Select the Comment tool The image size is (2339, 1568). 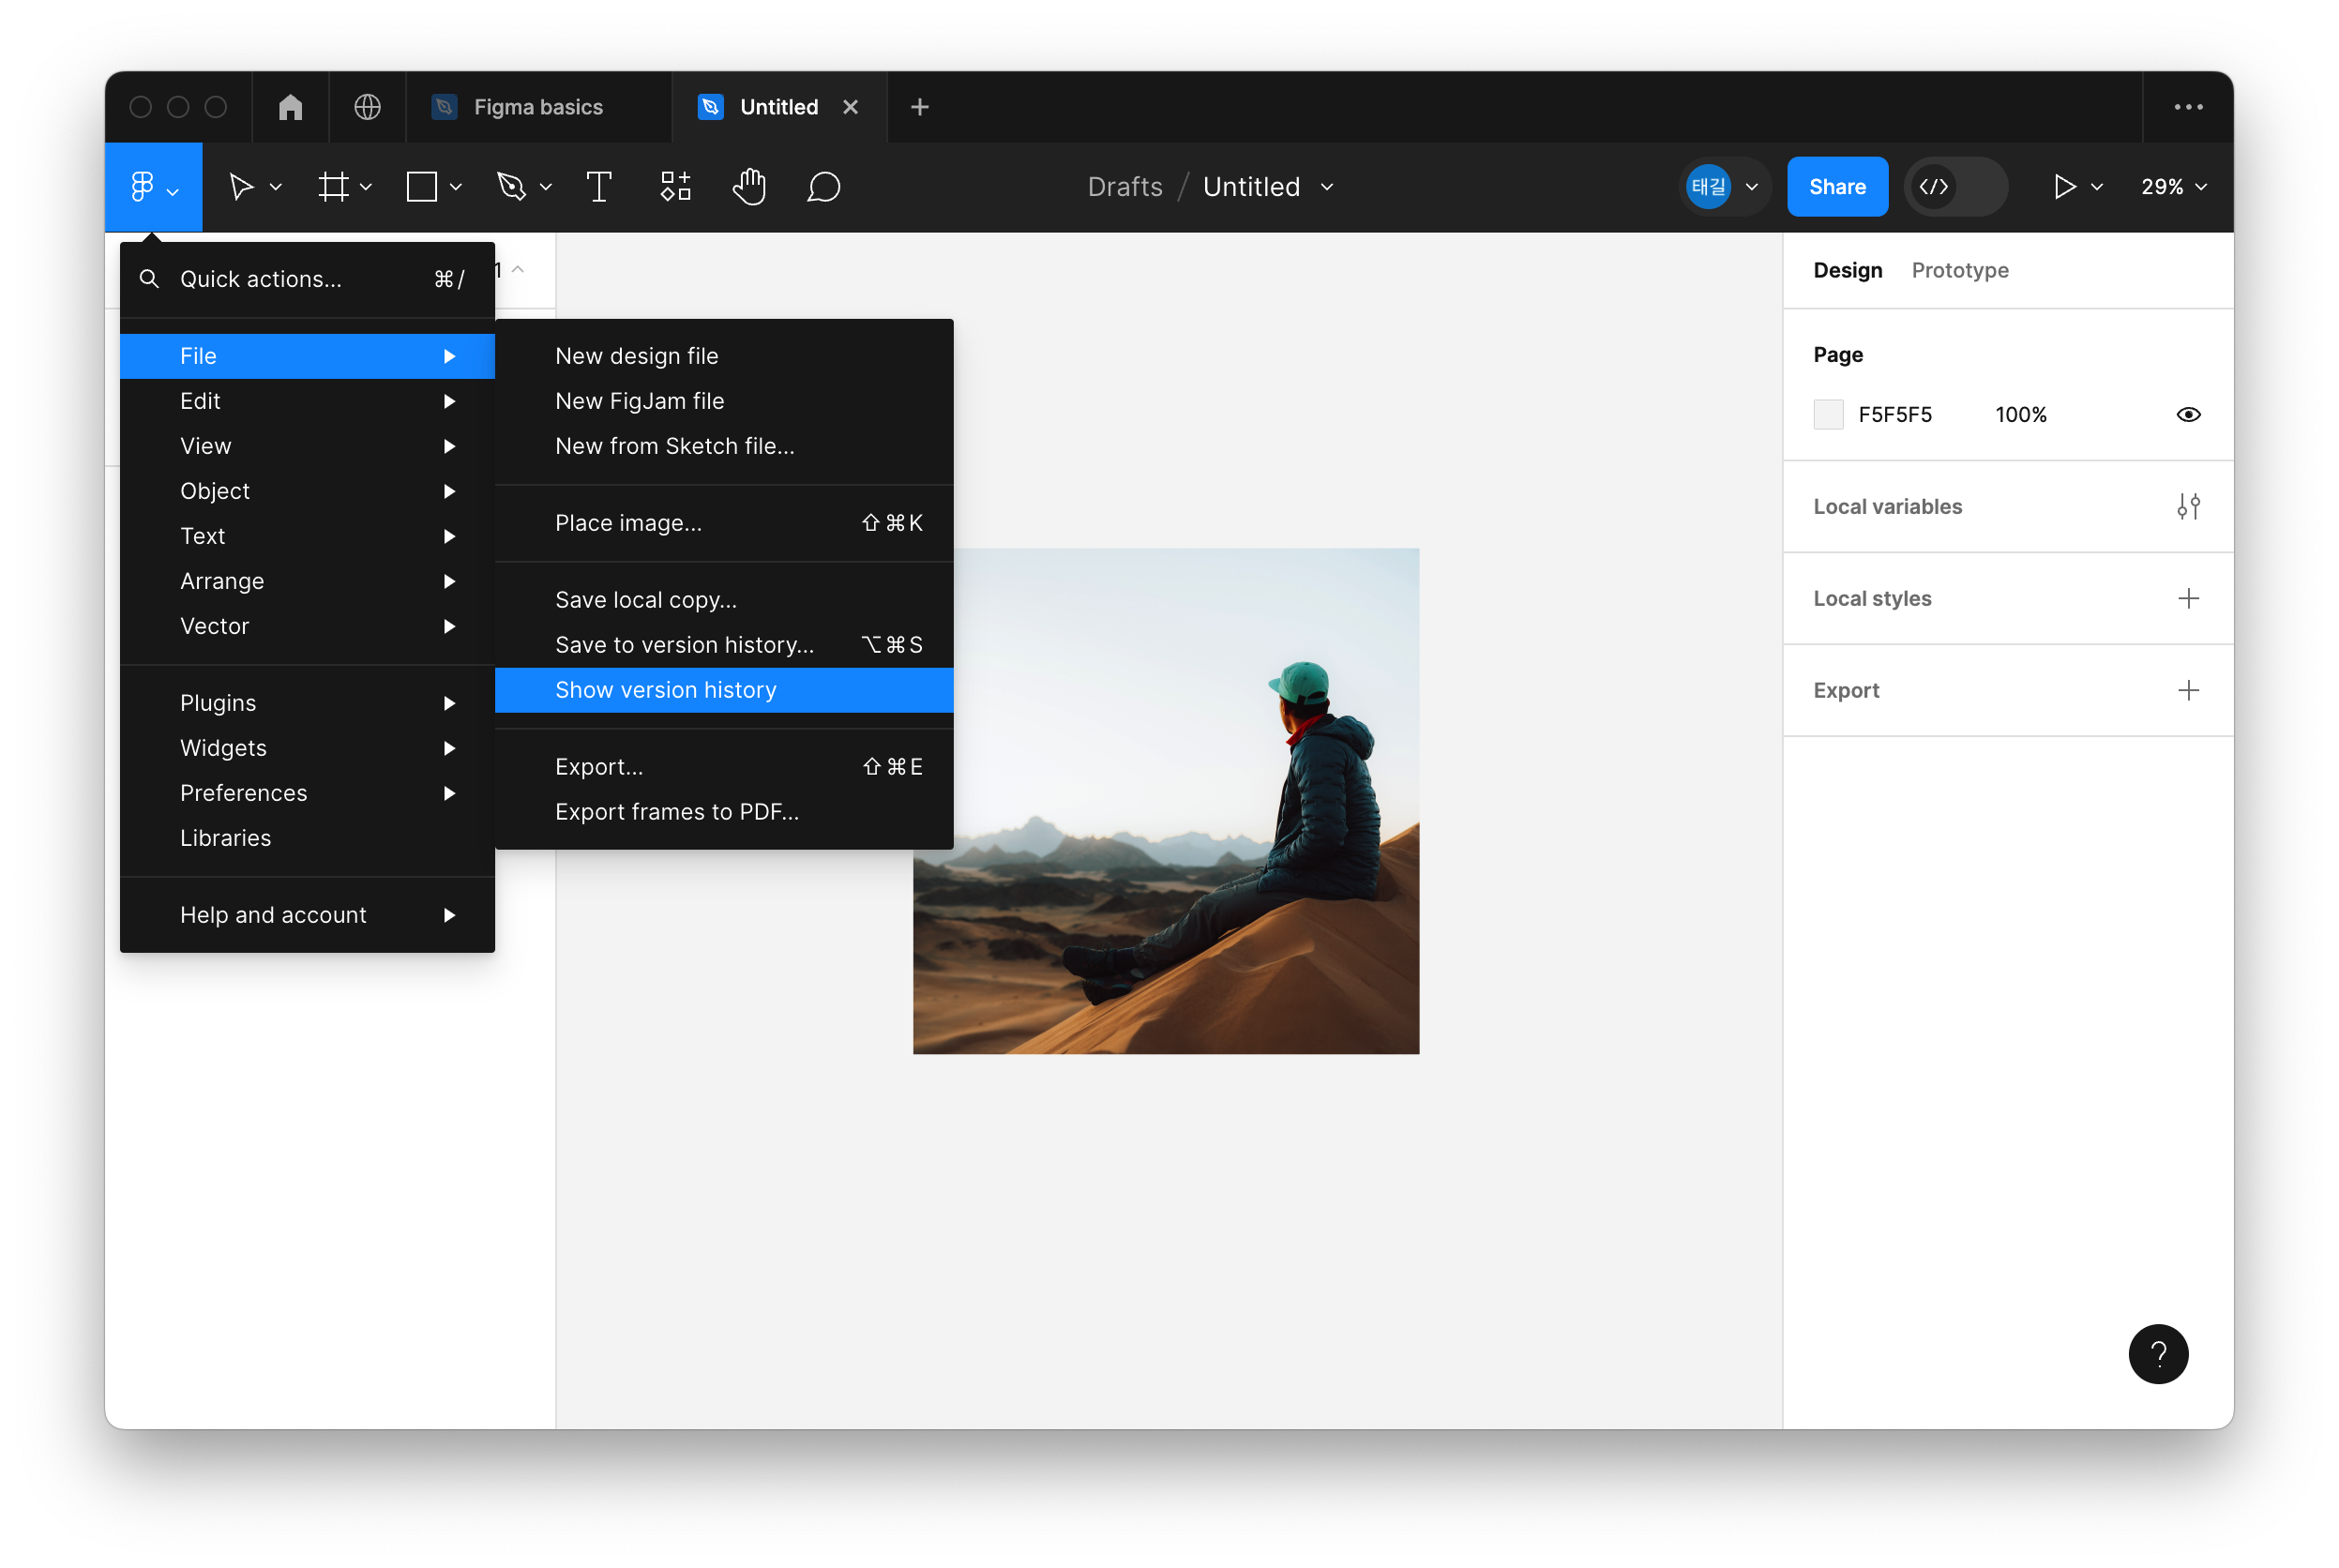click(x=823, y=187)
